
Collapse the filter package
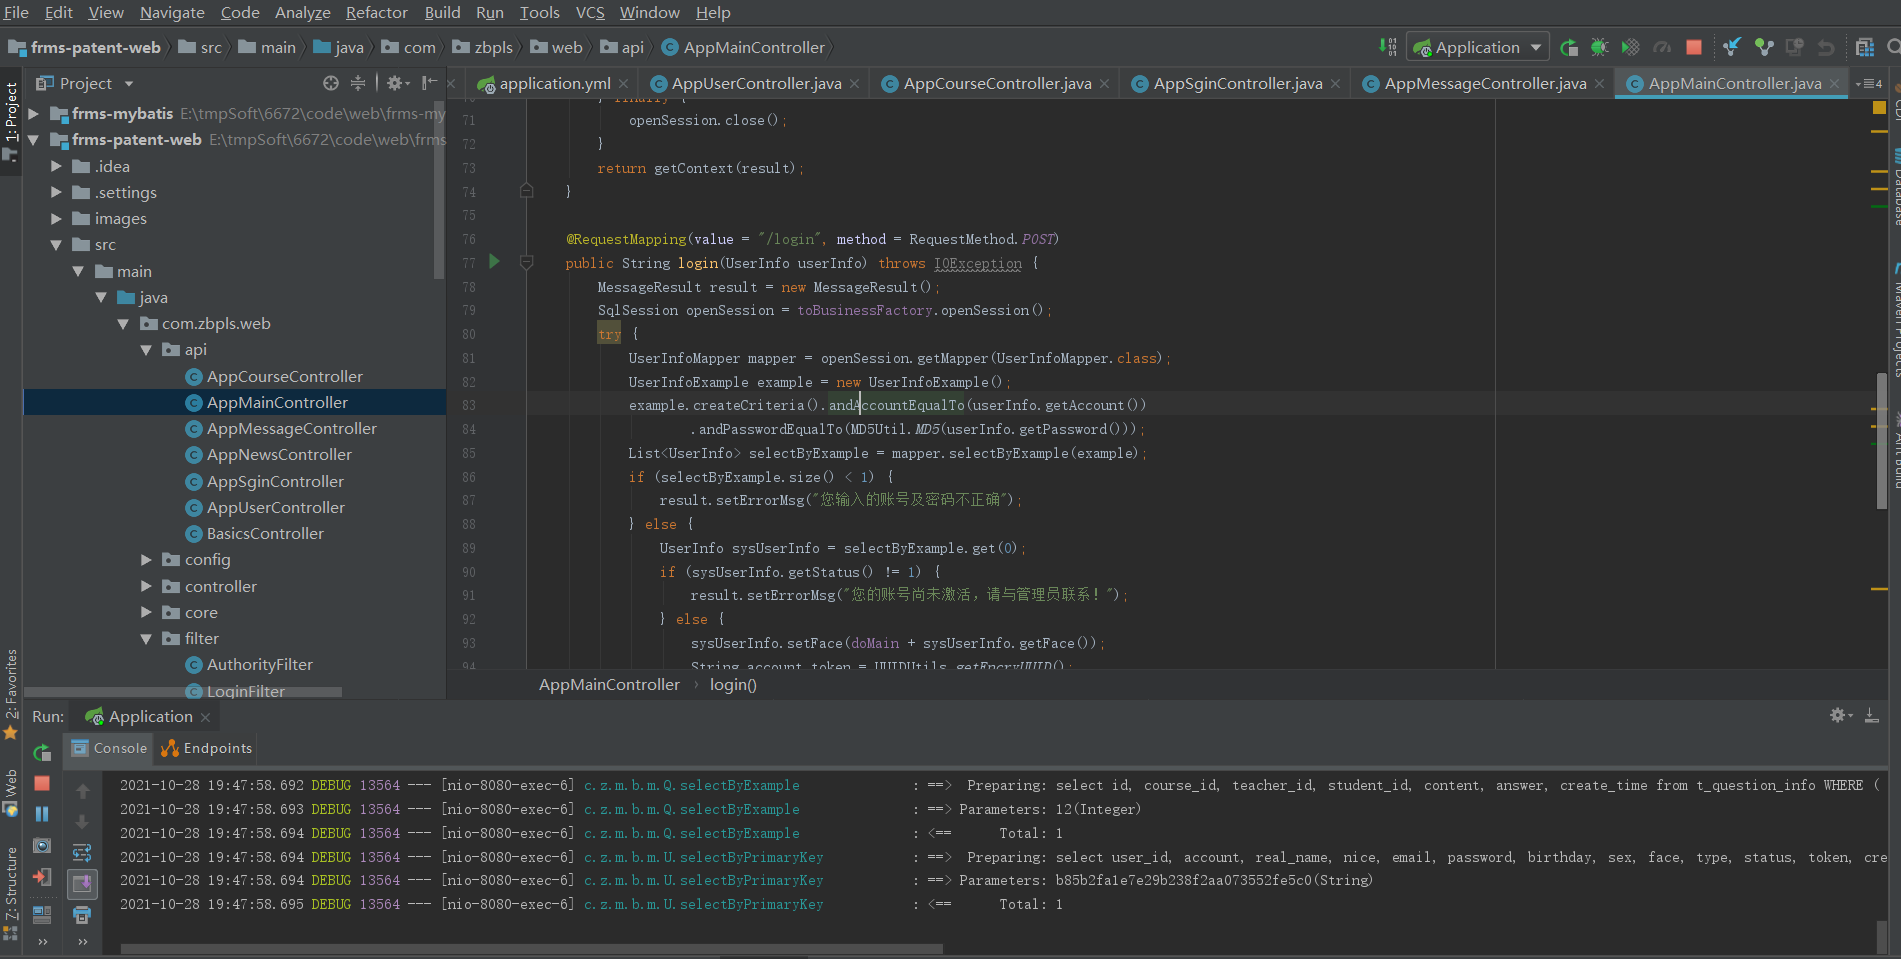pos(146,639)
